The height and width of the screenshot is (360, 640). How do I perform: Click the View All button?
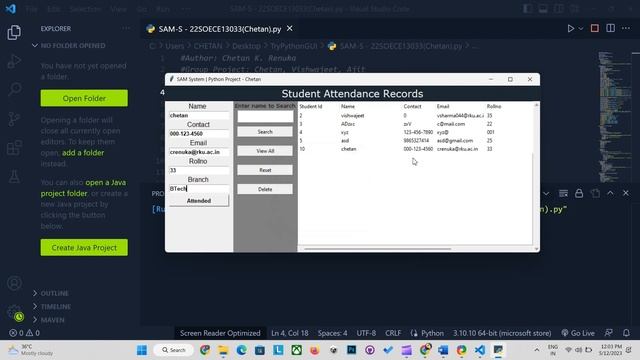[265, 151]
